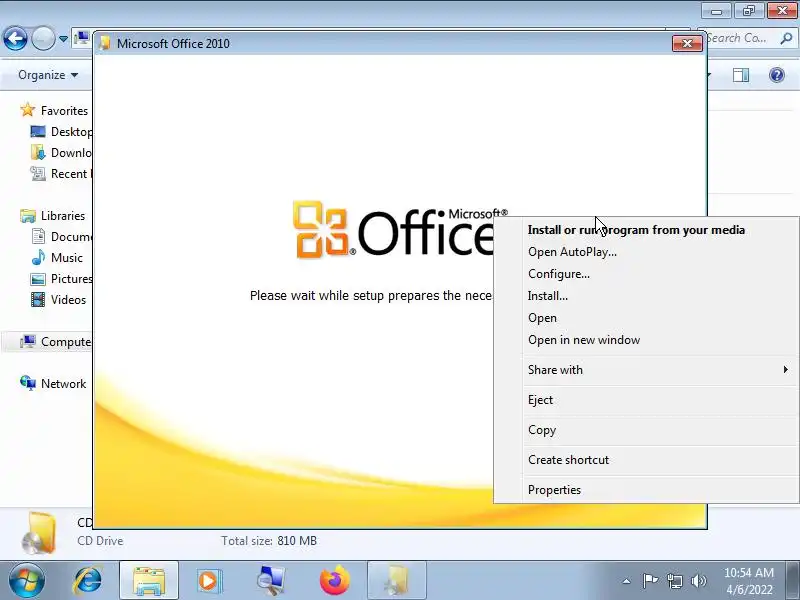Click the volume speaker tray icon

pyautogui.click(x=698, y=581)
